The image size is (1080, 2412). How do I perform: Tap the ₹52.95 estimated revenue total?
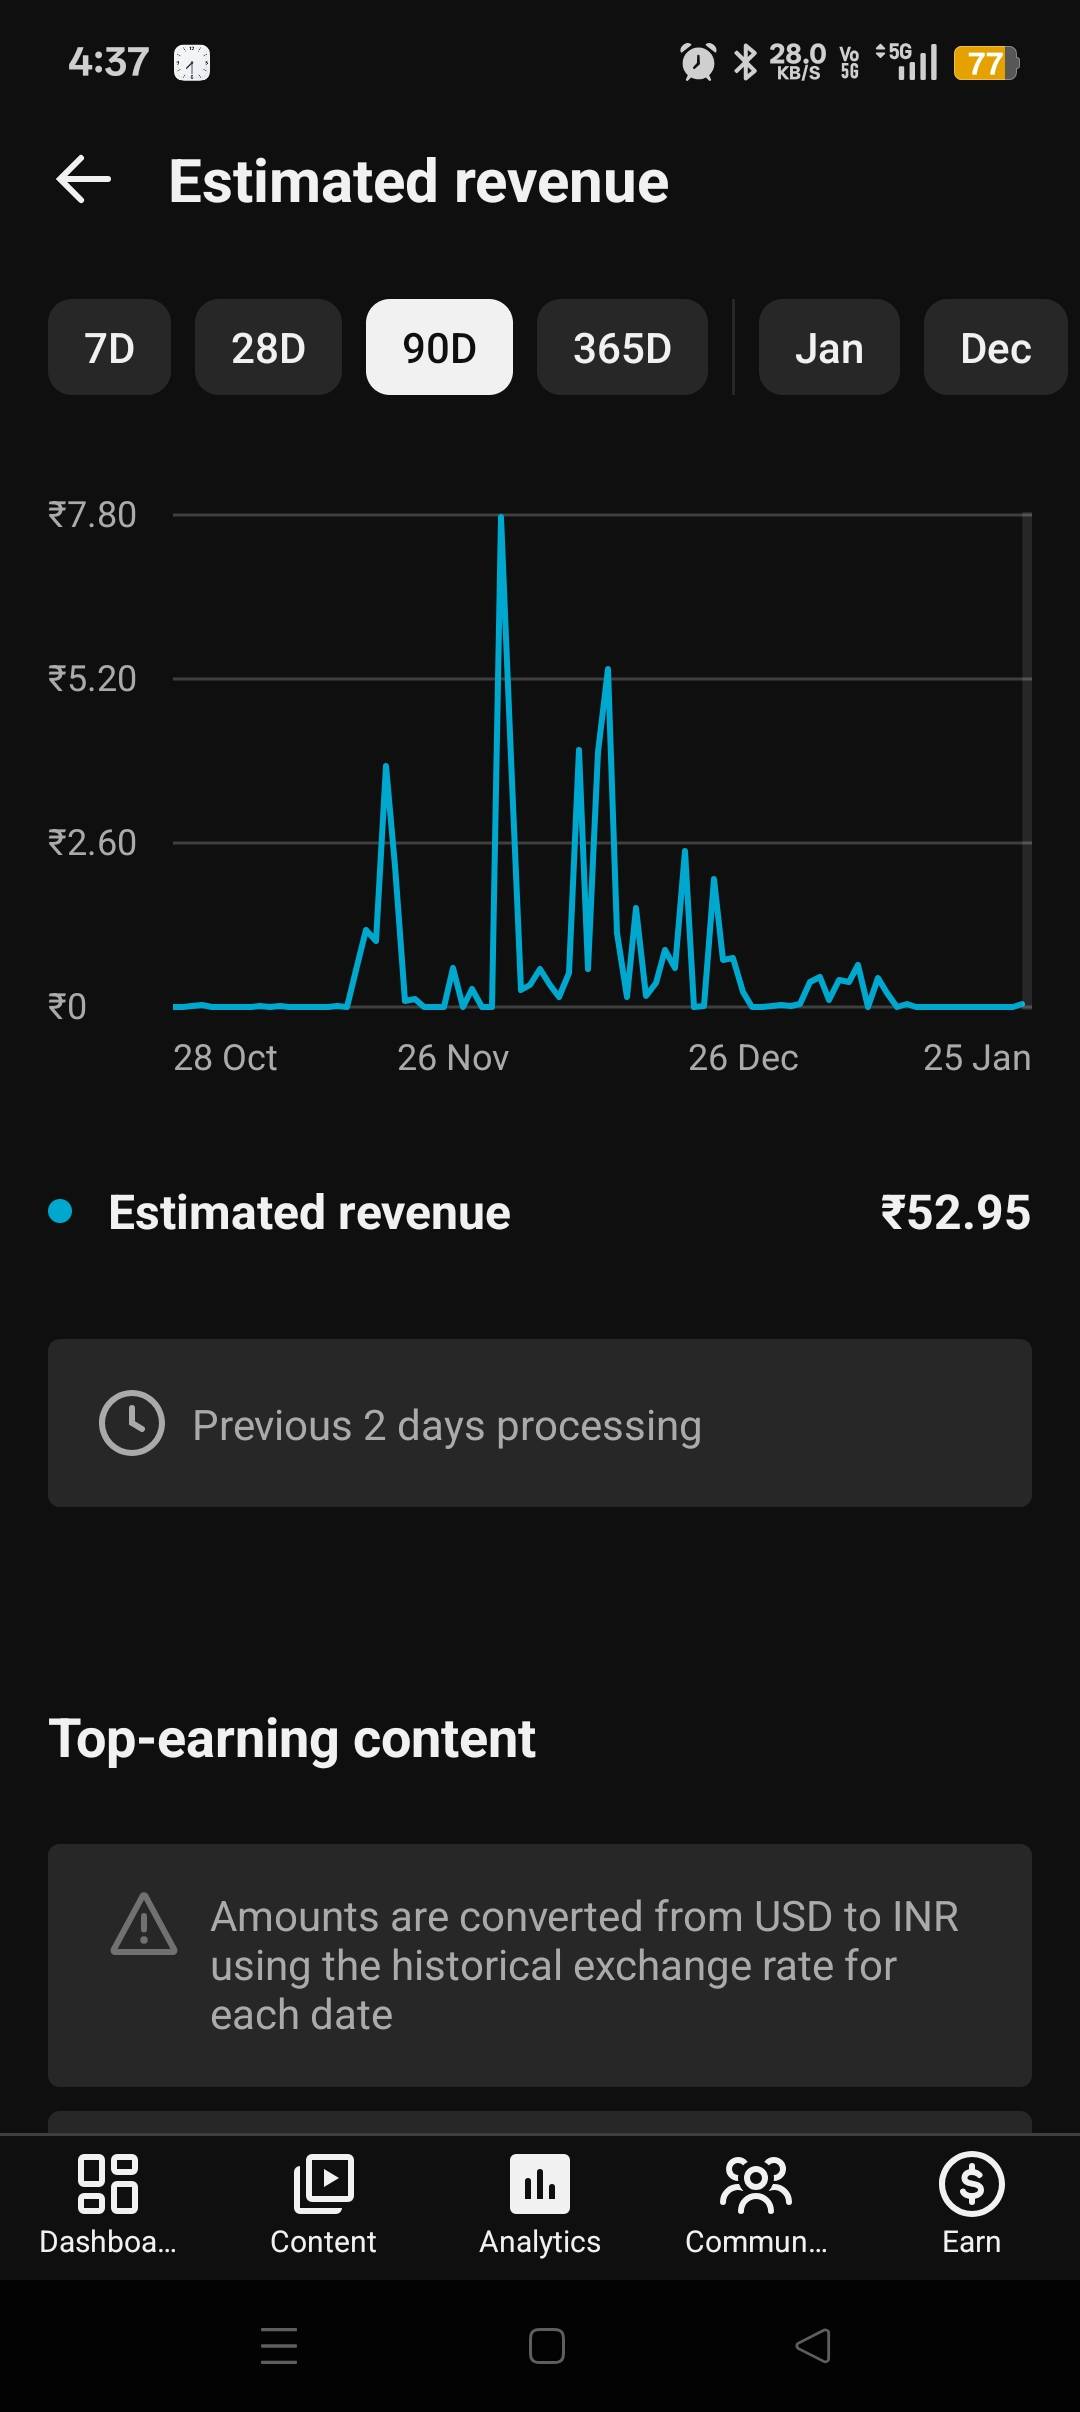[955, 1212]
